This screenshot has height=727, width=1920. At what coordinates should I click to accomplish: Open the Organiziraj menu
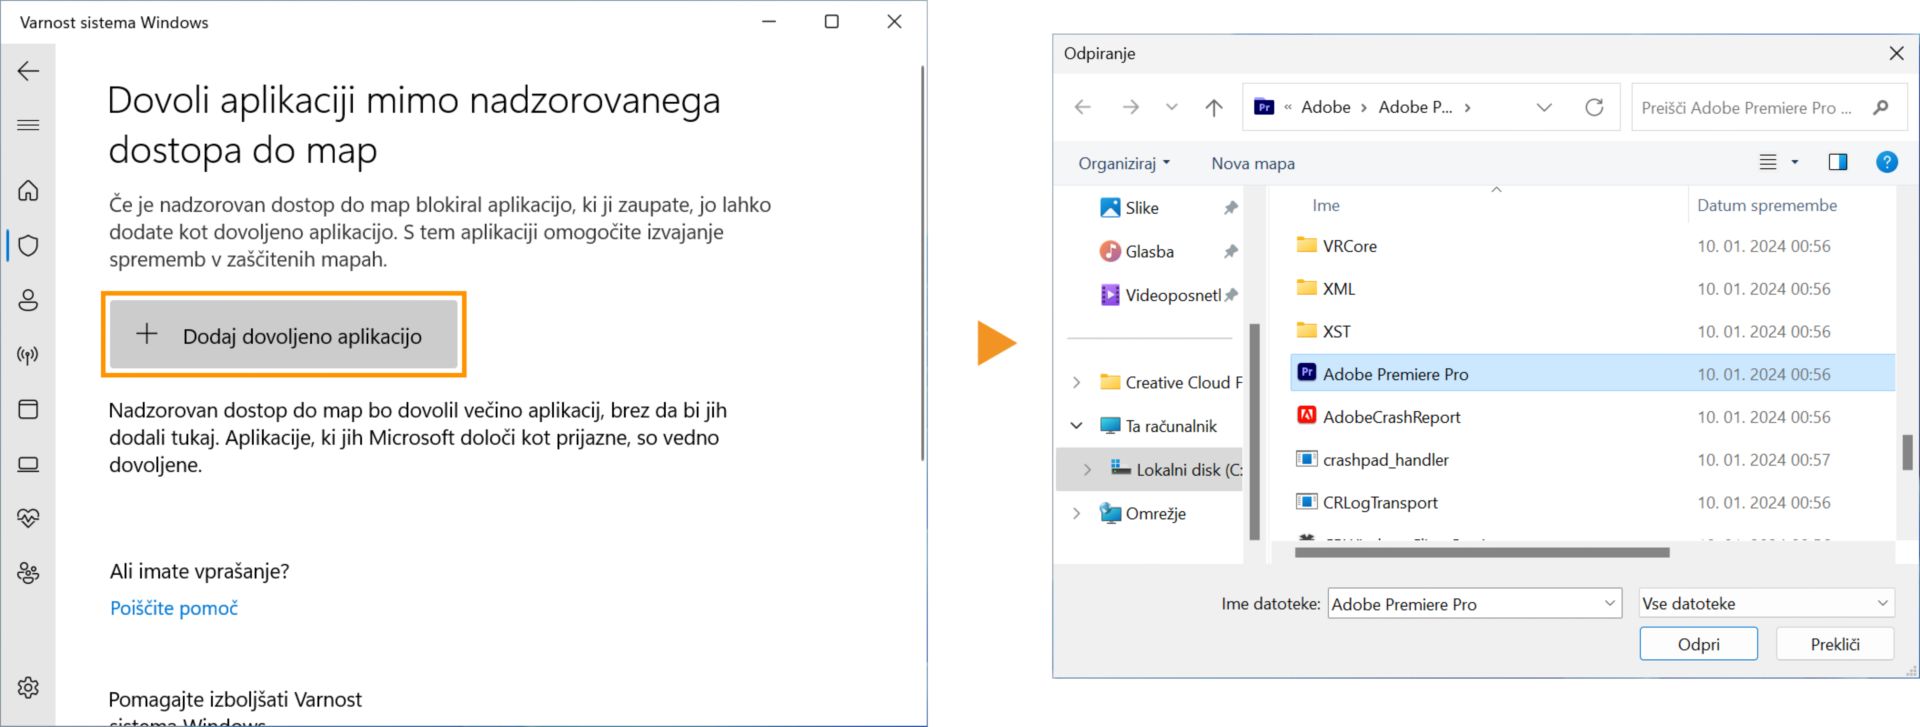1124,163
